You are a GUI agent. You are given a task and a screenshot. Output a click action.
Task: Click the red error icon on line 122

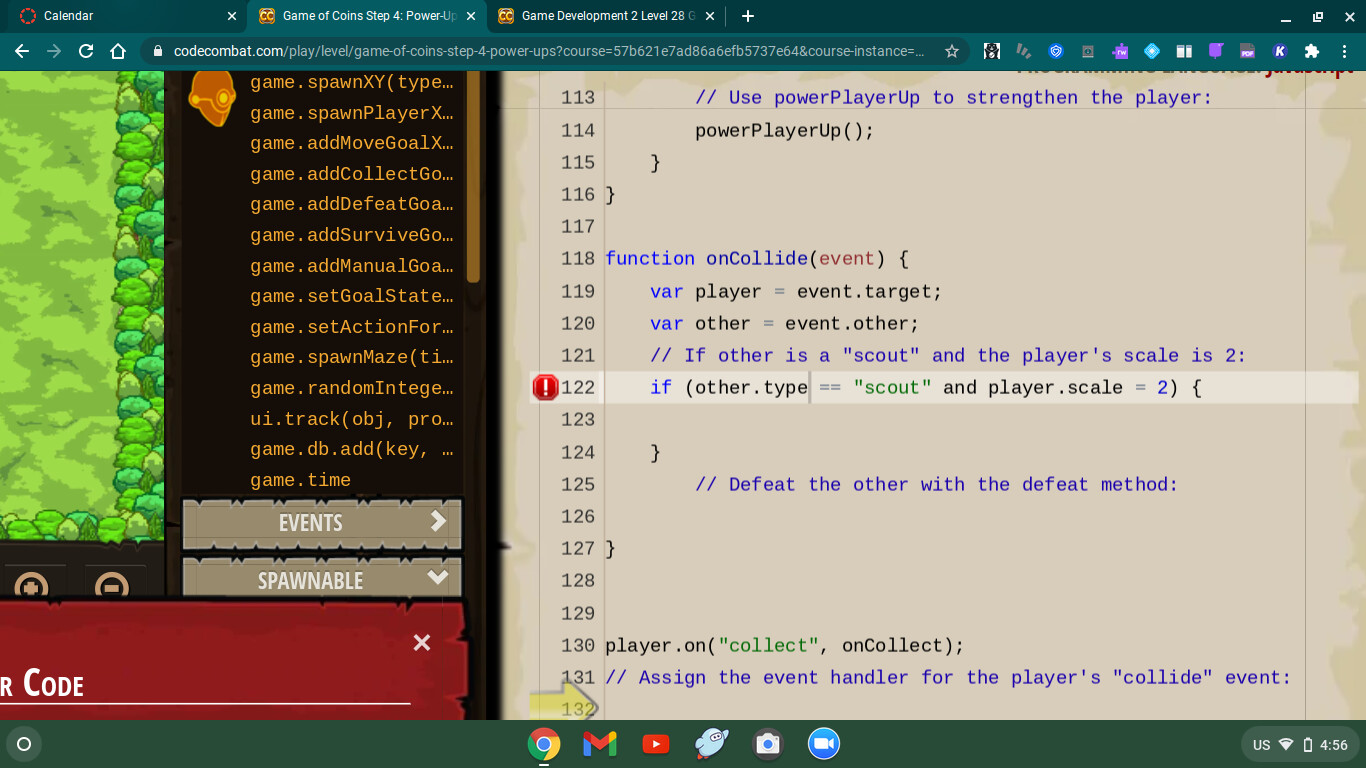[545, 387]
